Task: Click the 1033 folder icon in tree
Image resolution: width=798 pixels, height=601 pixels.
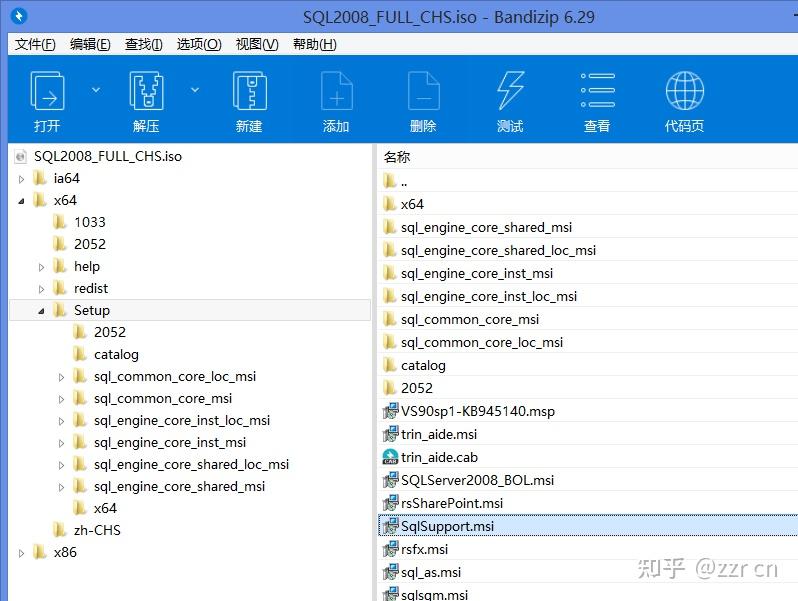Action: [x=60, y=222]
